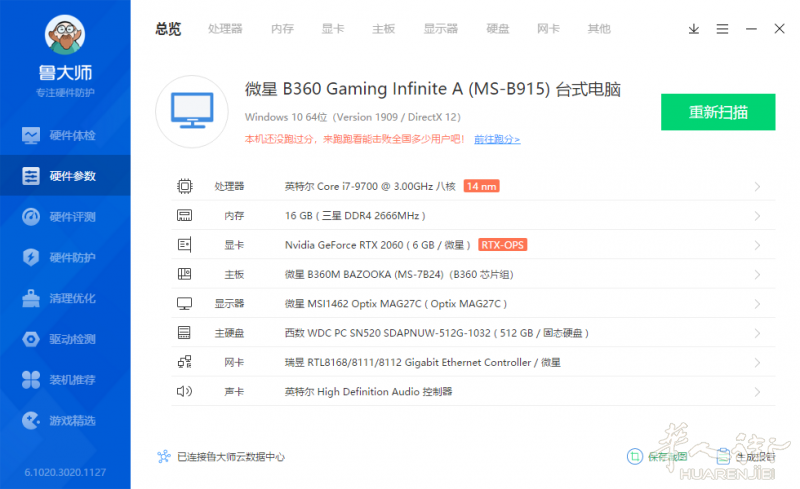Open 装机推荐 in the sidebar
800x489 pixels.
[x=65, y=380]
